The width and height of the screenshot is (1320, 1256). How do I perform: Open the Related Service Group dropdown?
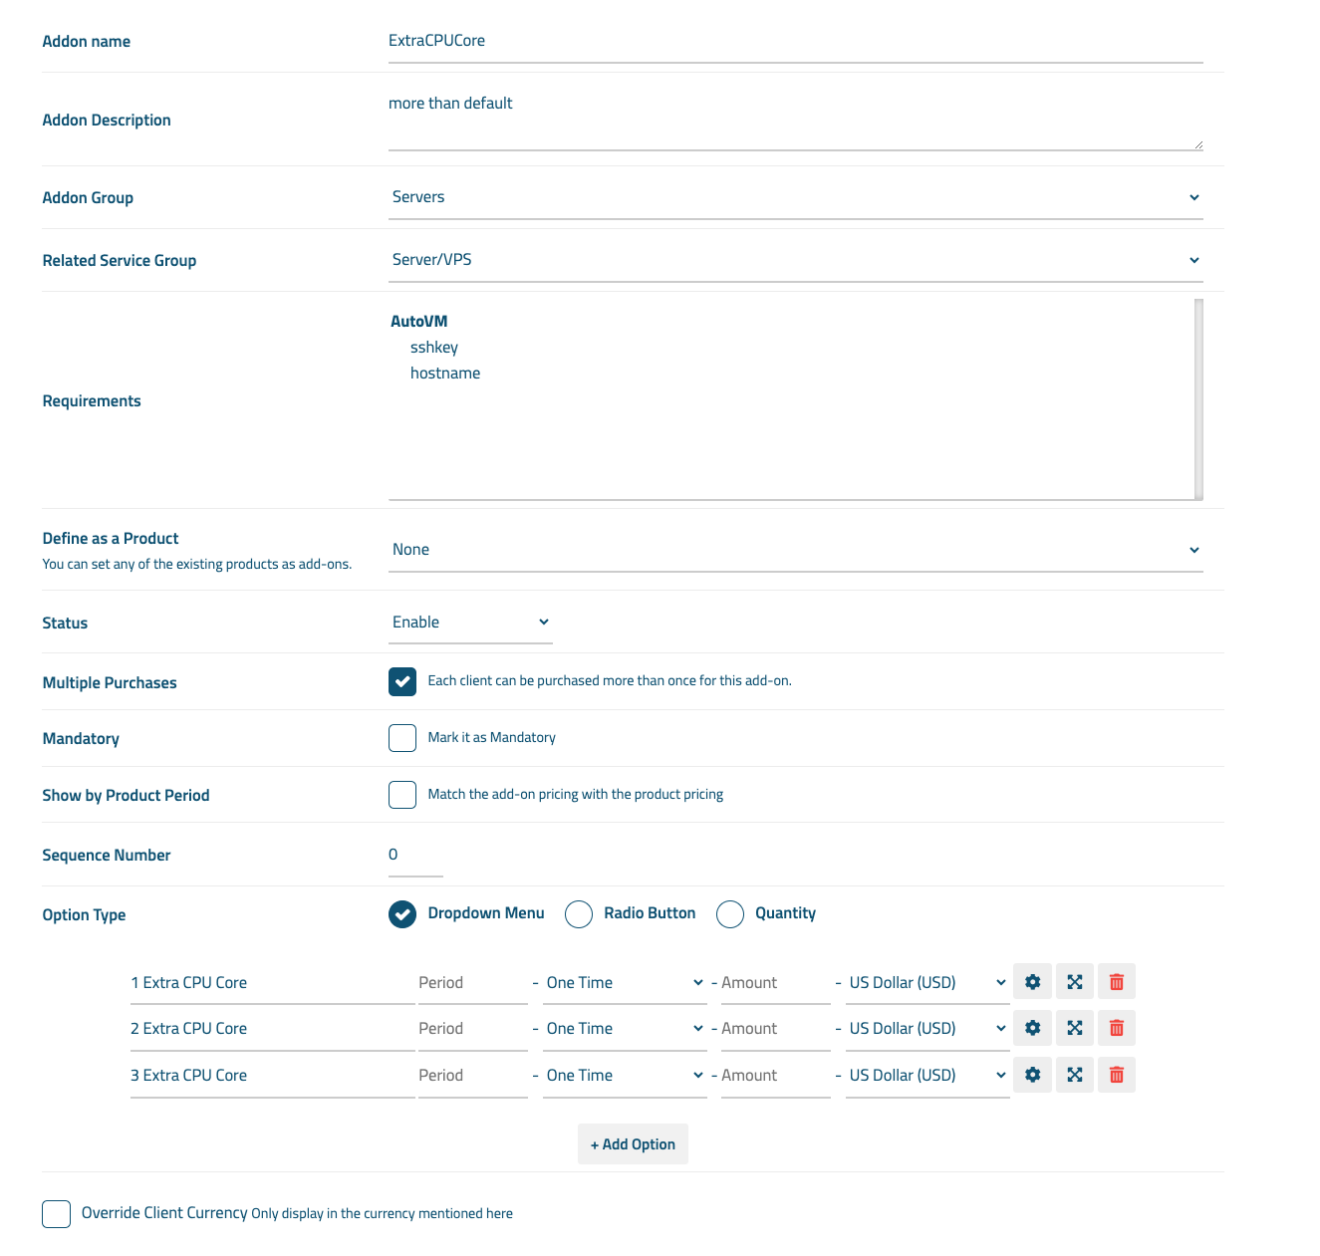tap(795, 260)
